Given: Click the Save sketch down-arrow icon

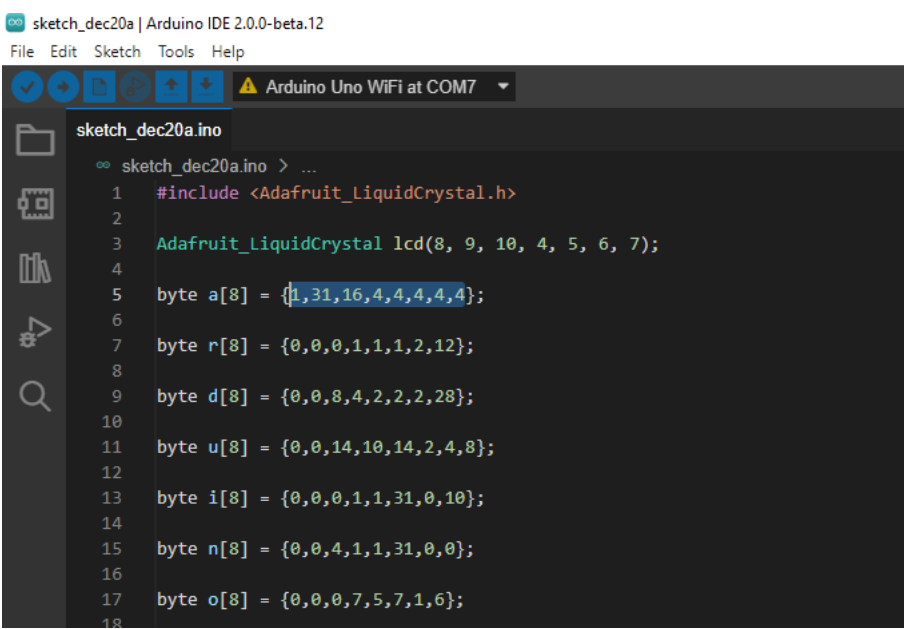Looking at the screenshot, I should tap(206, 88).
